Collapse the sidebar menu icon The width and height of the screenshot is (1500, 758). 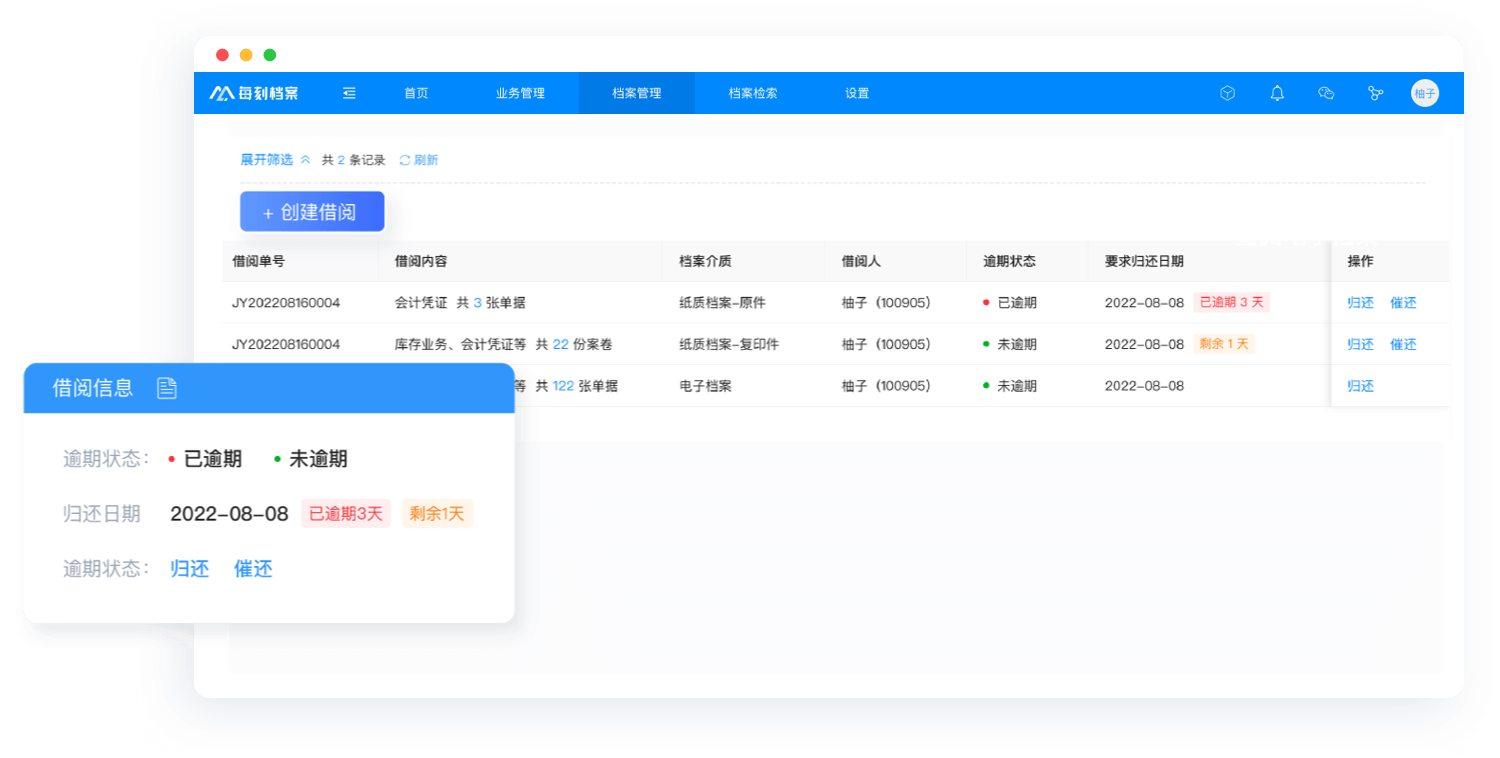(x=349, y=93)
